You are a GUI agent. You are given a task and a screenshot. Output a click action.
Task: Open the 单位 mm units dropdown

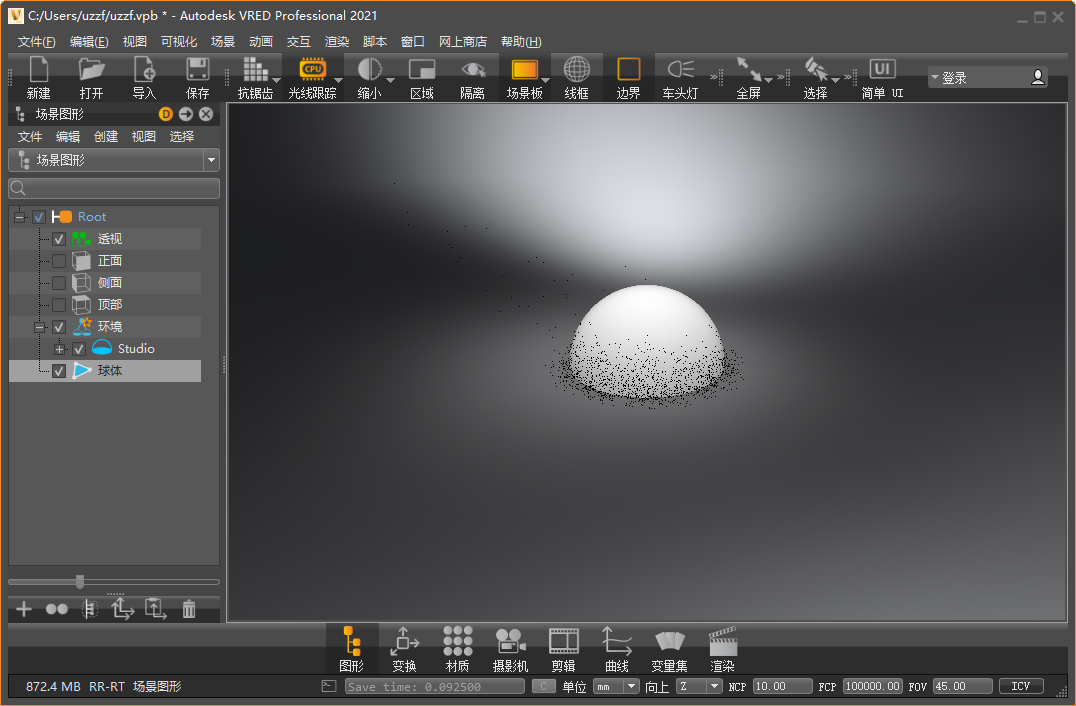(x=615, y=686)
